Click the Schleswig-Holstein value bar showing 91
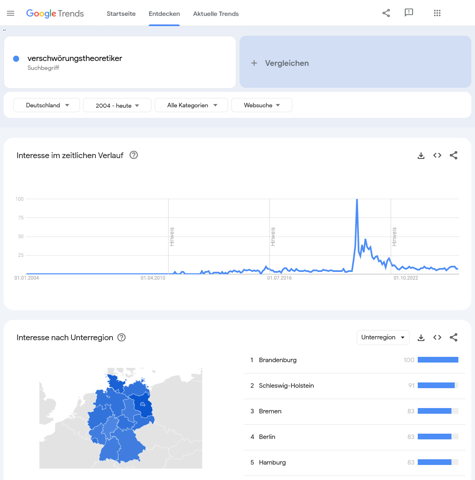Image resolution: width=475 pixels, height=480 pixels. (x=438, y=385)
